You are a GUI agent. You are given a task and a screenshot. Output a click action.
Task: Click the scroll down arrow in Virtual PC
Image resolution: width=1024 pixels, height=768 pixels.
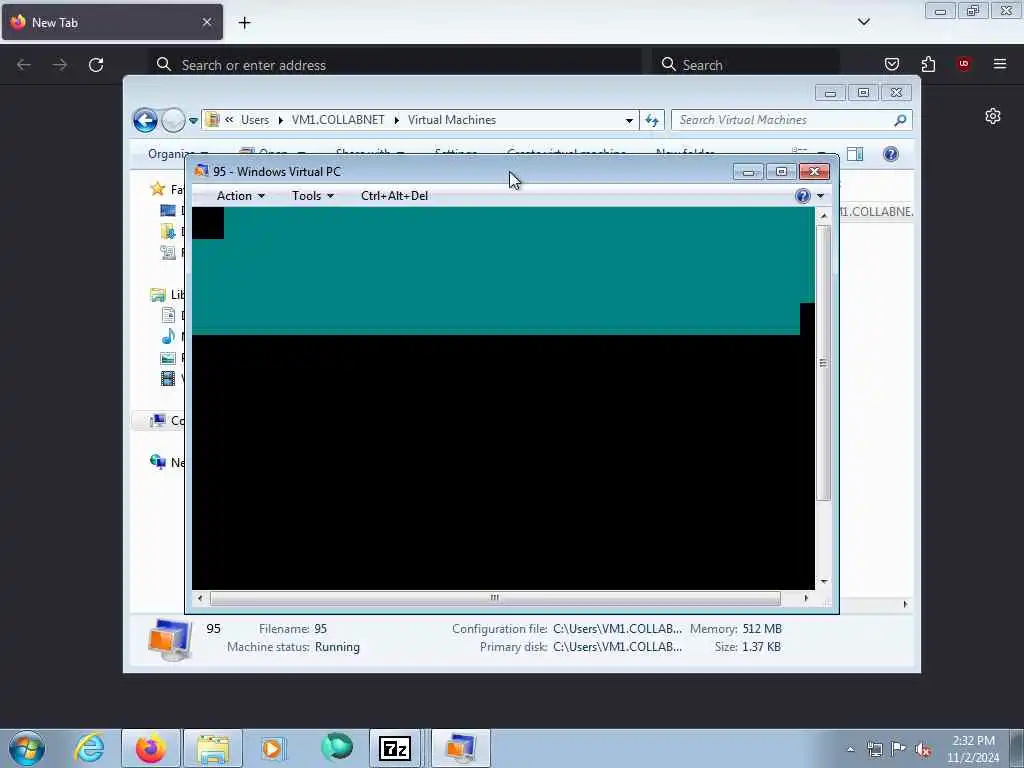coord(824,581)
